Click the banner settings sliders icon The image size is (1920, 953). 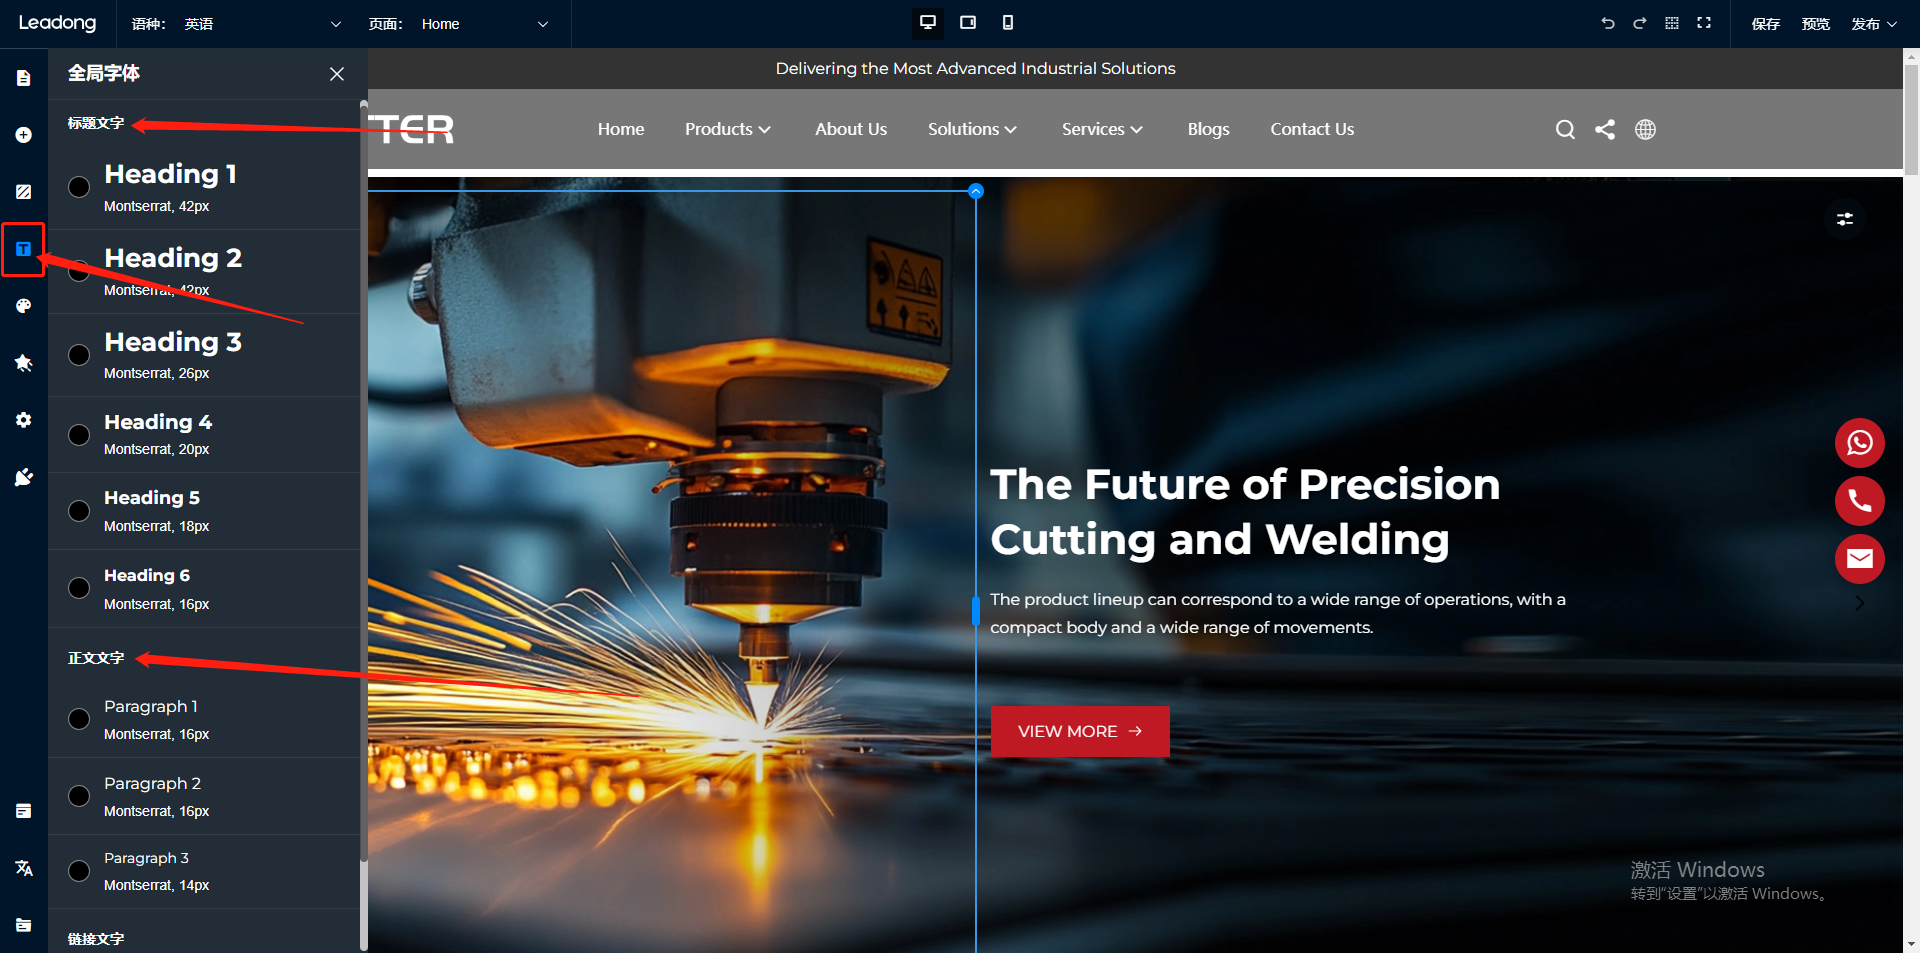click(1845, 219)
